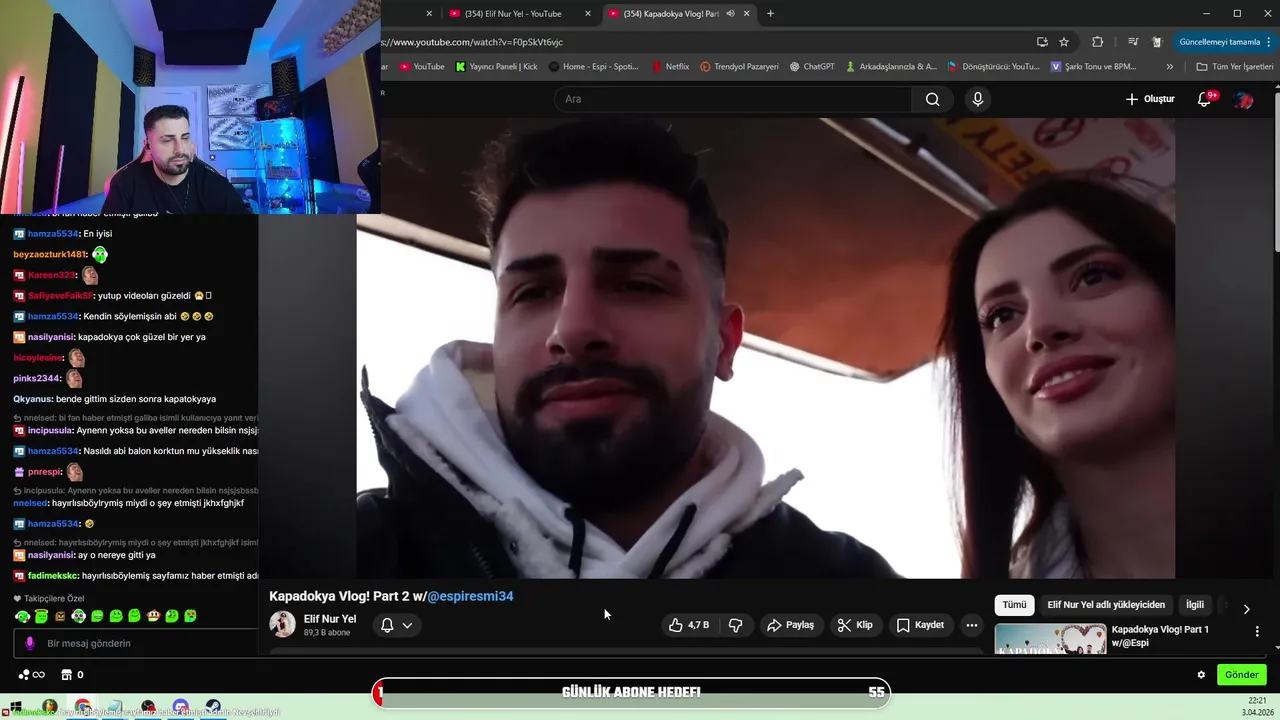Create a clip with the Klip button

855,625
